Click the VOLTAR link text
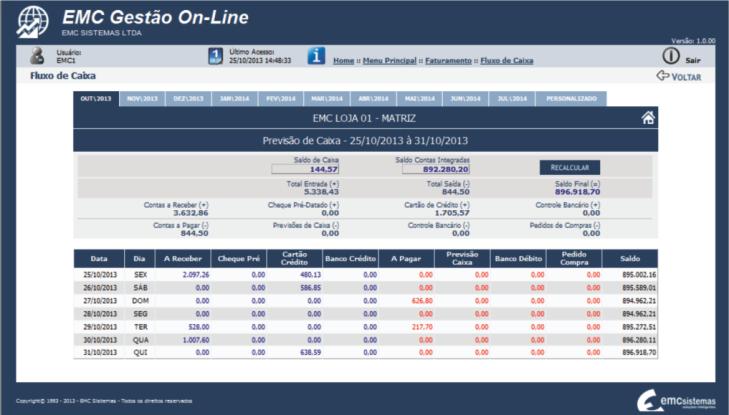Screen dimensions: 729x415 (x=686, y=77)
